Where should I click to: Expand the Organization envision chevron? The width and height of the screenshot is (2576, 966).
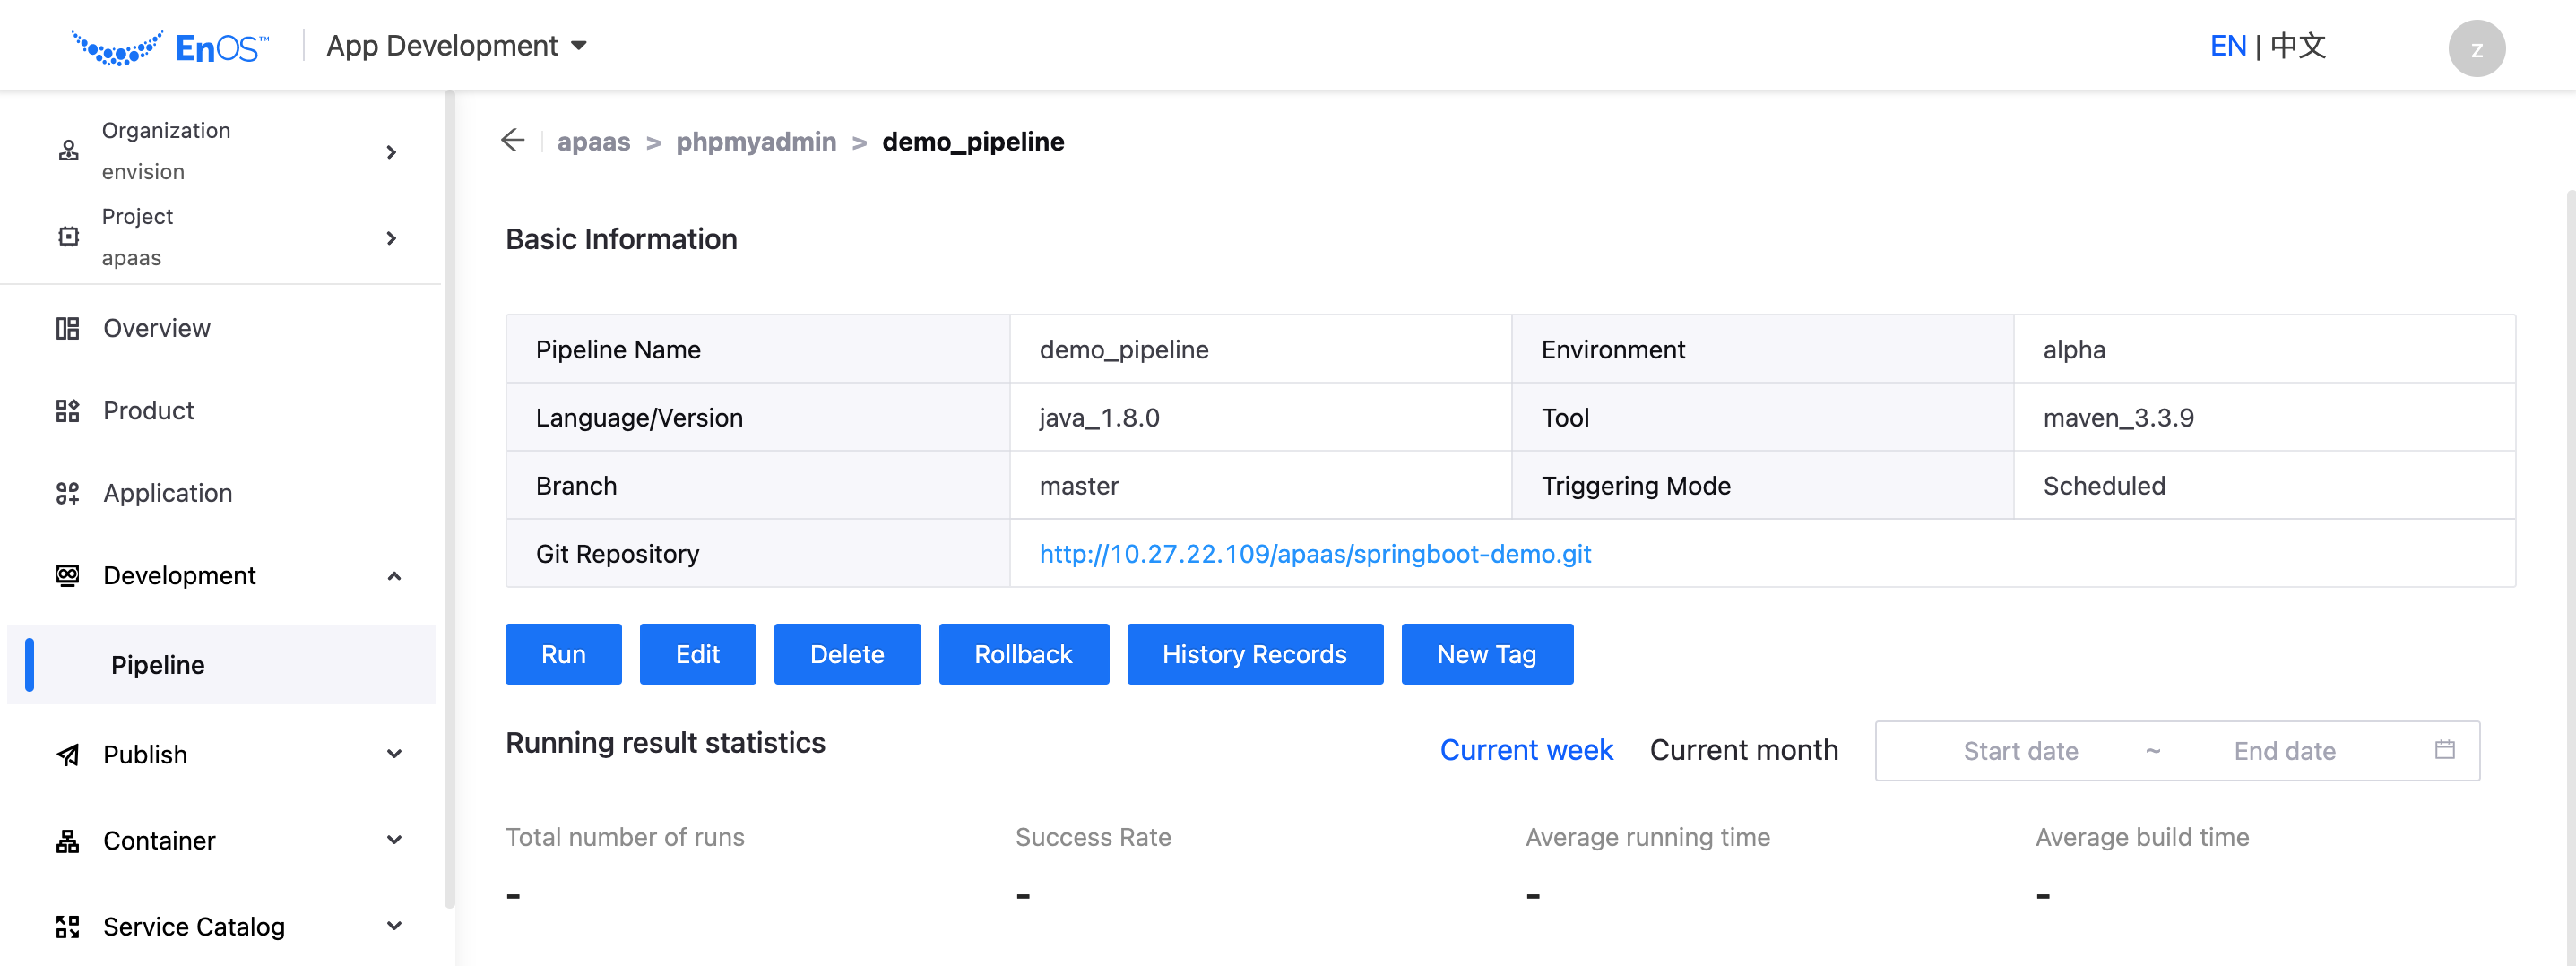(x=391, y=152)
